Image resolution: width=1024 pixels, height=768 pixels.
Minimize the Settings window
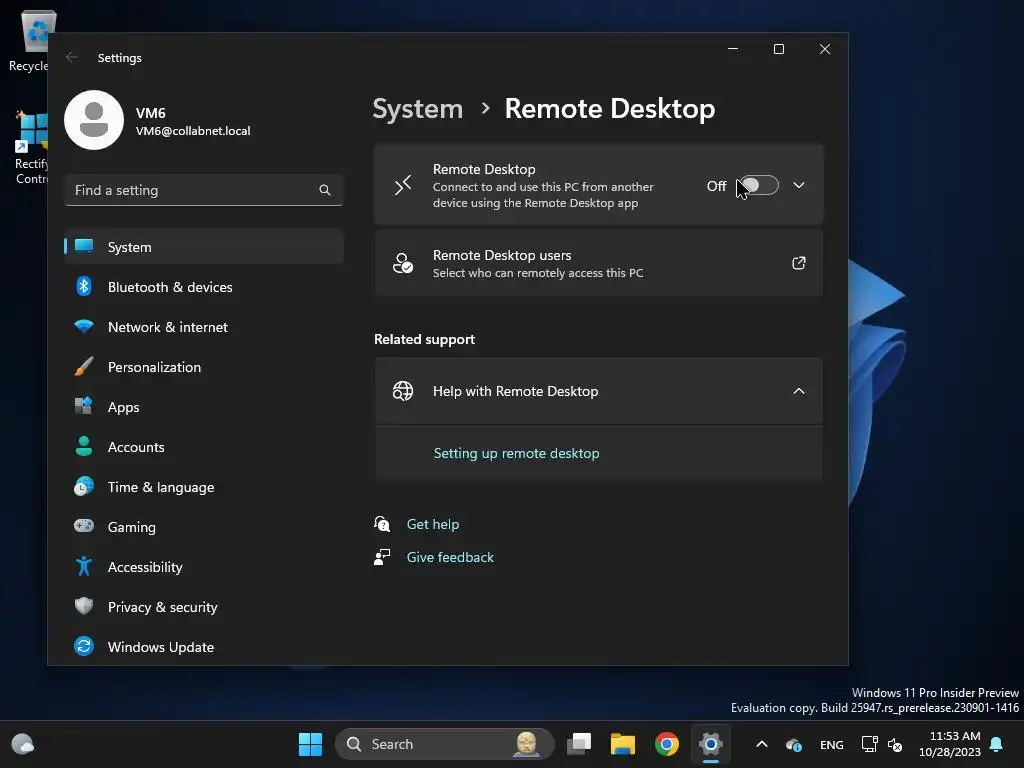click(733, 49)
